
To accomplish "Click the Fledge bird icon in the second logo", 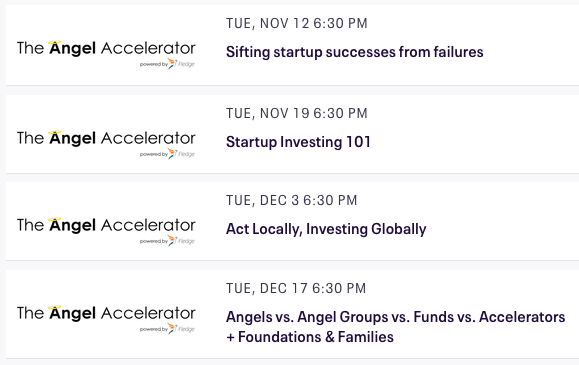I will point(172,154).
